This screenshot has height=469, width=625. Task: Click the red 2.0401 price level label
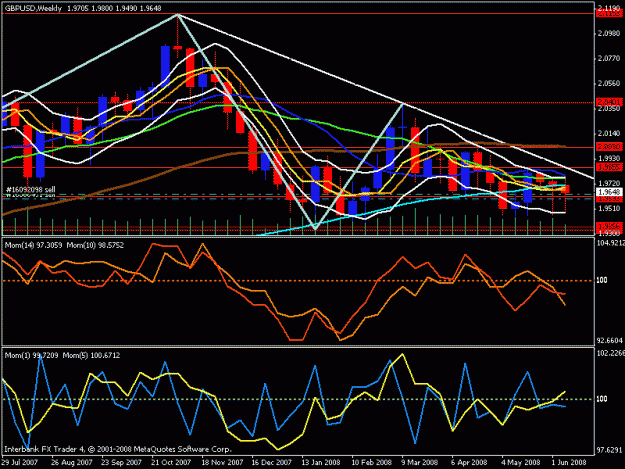(609, 102)
